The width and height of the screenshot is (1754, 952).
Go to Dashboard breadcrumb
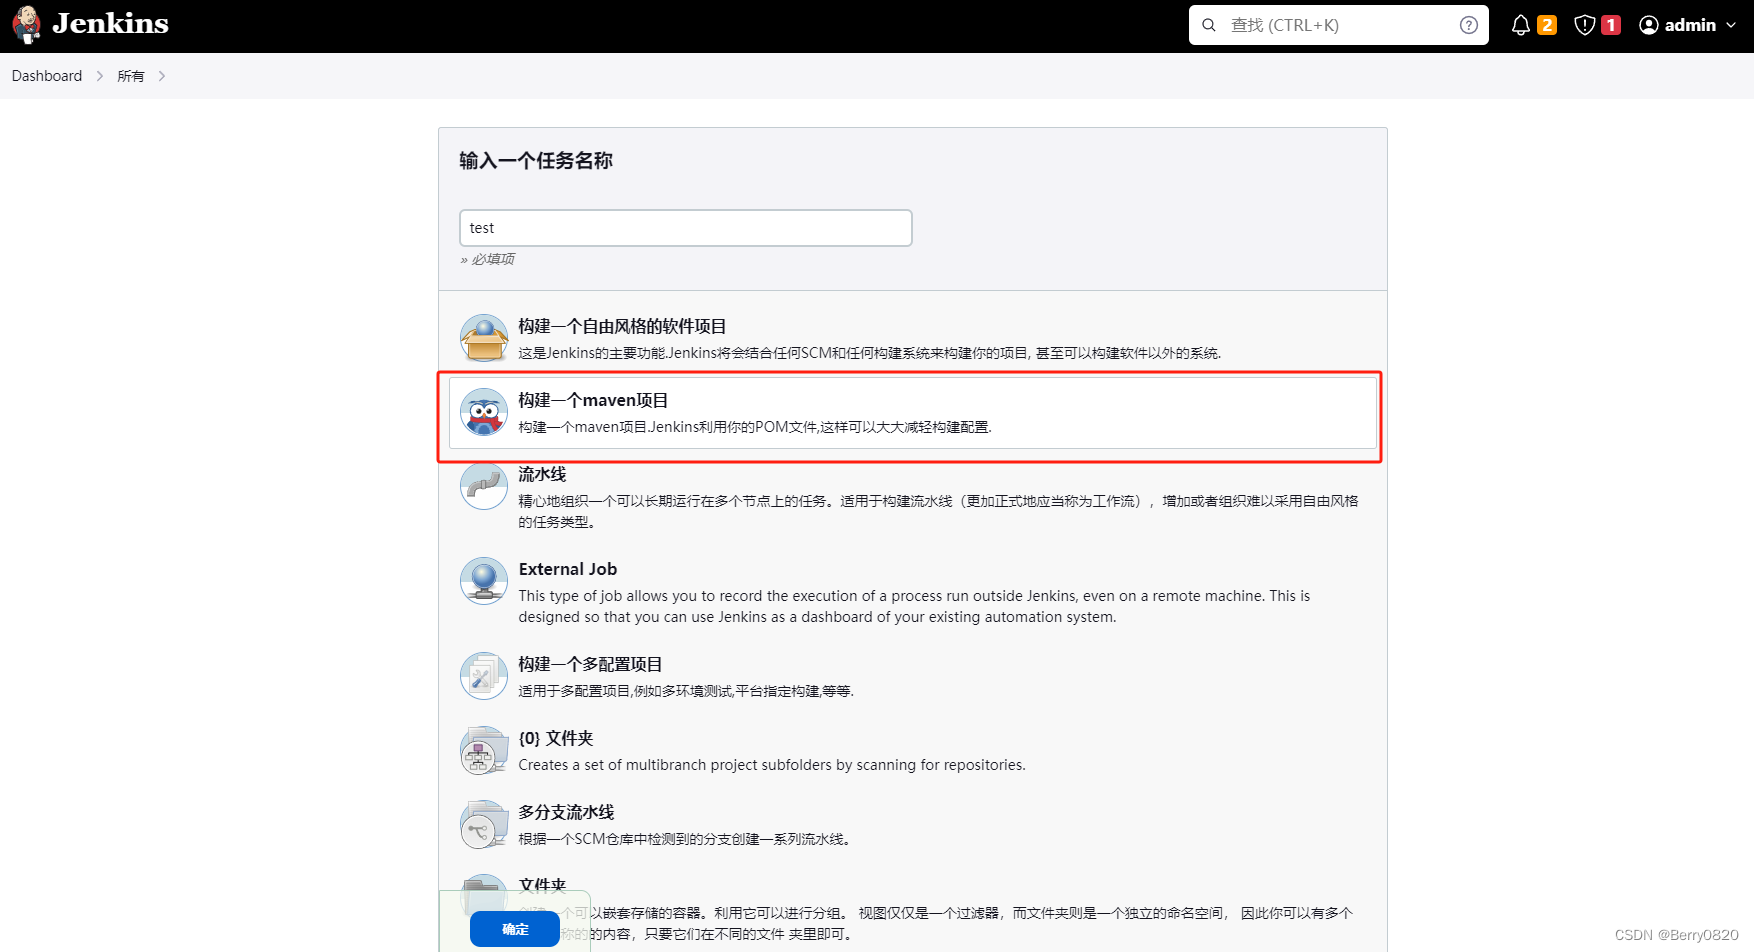tap(47, 76)
